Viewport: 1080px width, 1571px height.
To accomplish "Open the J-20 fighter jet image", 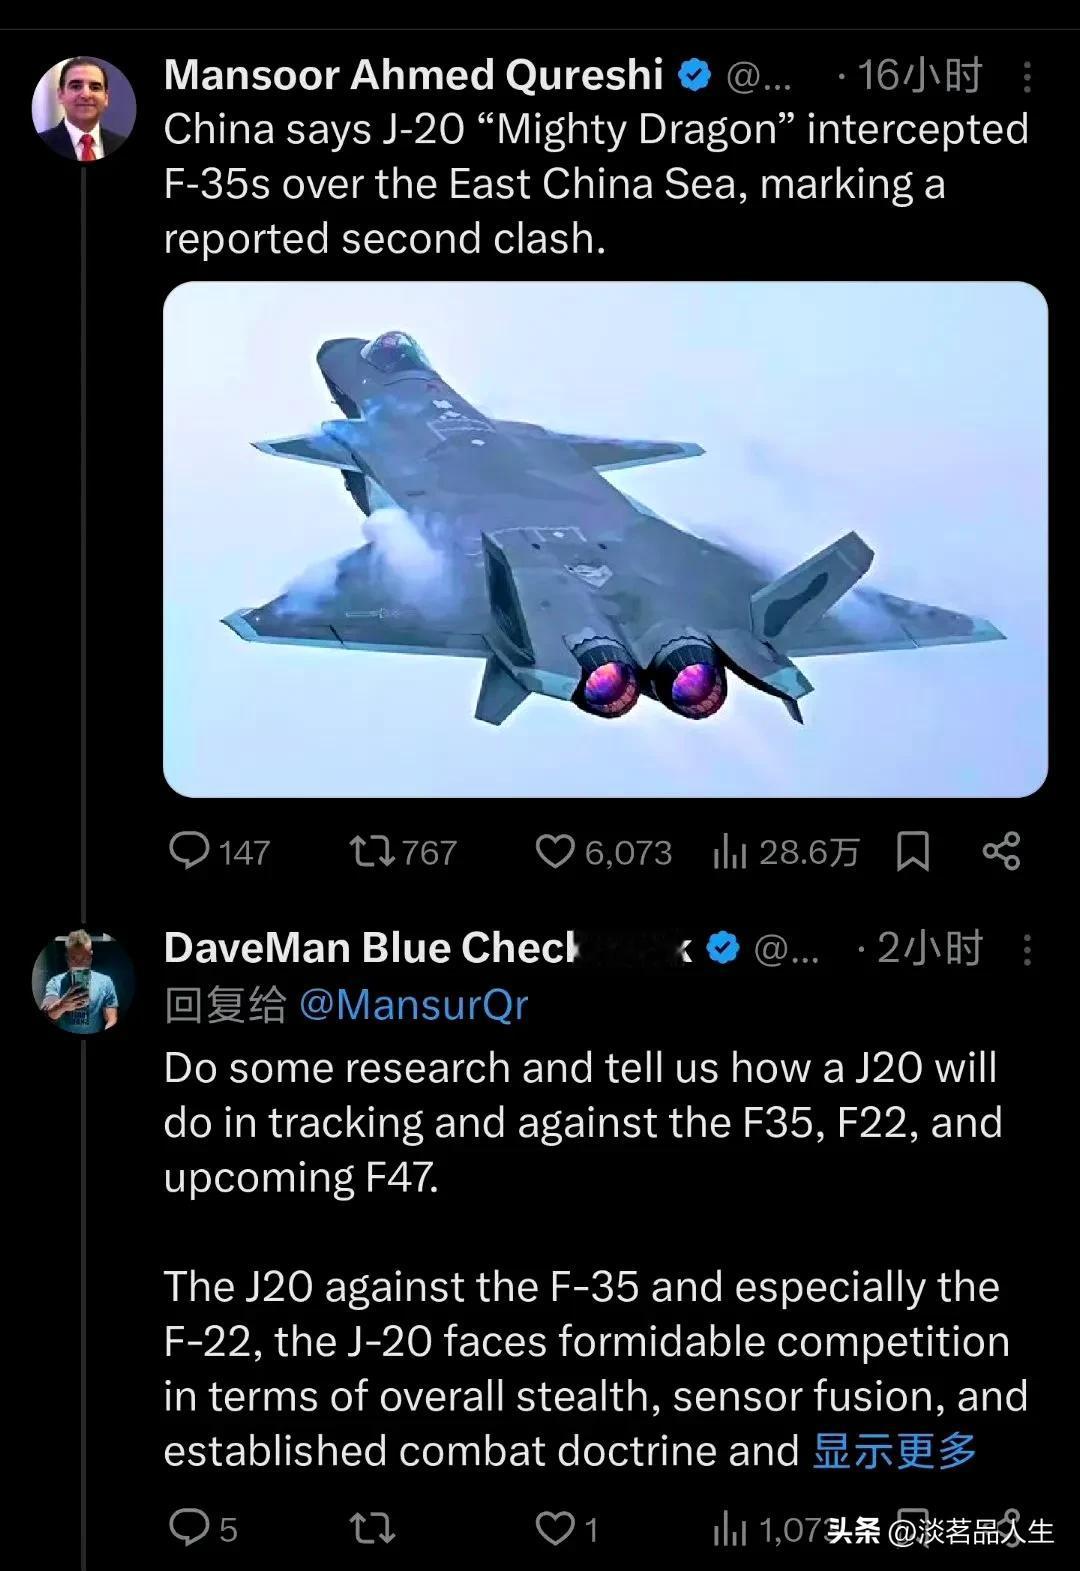I will point(605,539).
